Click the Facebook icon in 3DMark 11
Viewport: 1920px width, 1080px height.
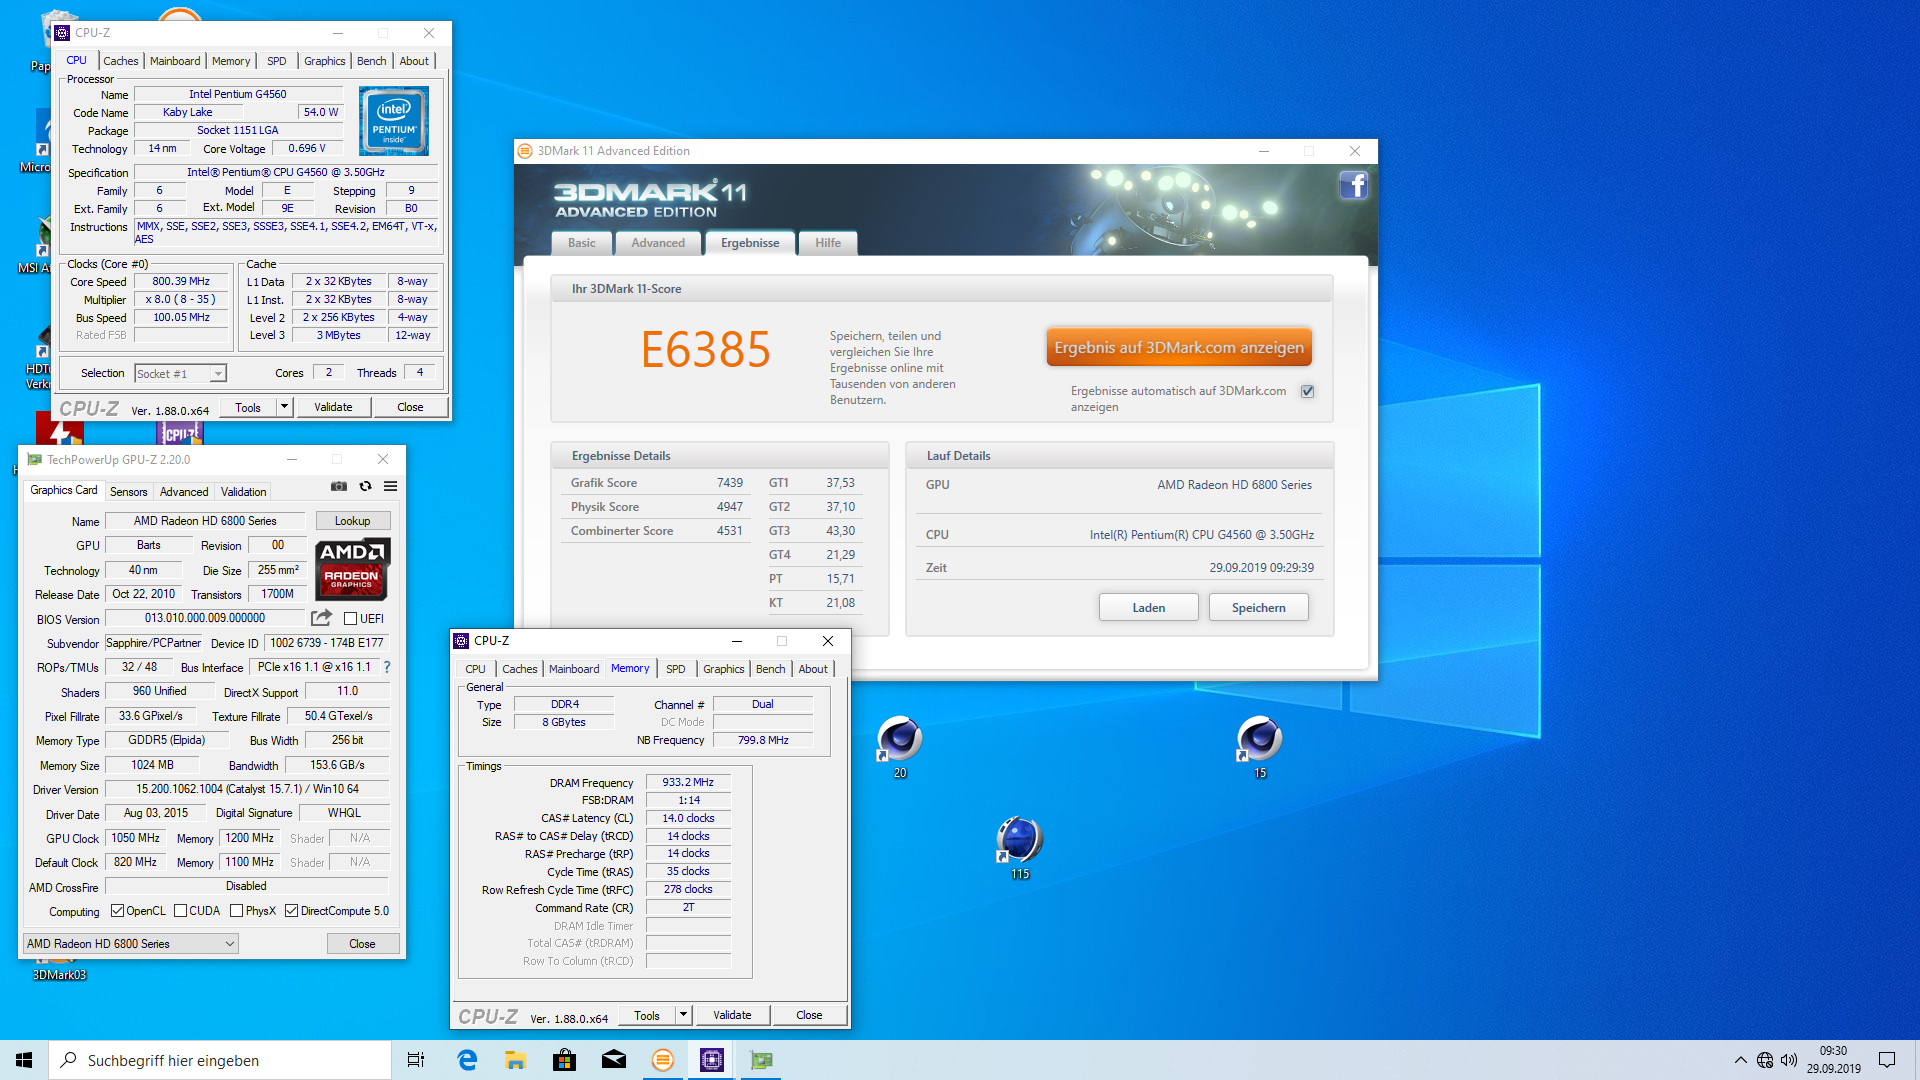point(1353,185)
